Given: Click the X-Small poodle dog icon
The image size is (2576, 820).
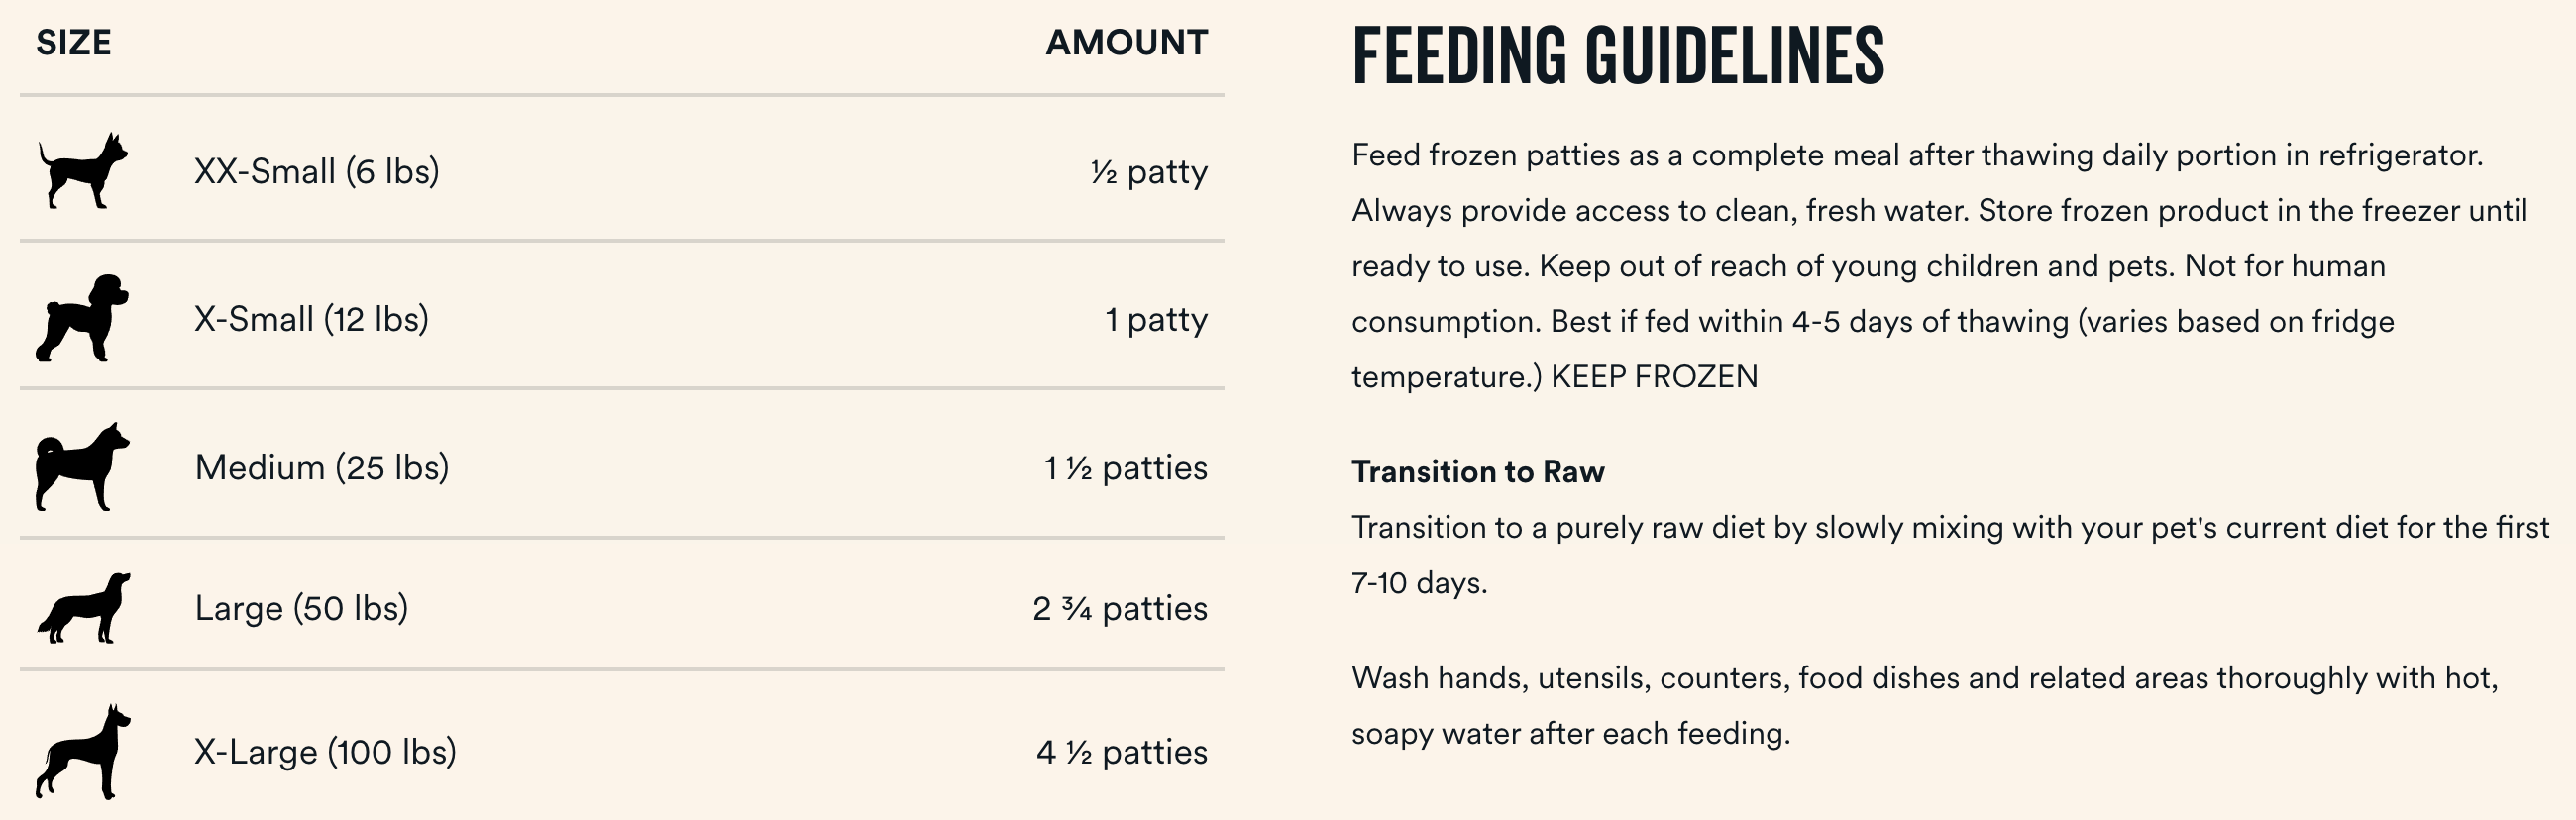Looking at the screenshot, I should pyautogui.click(x=83, y=318).
